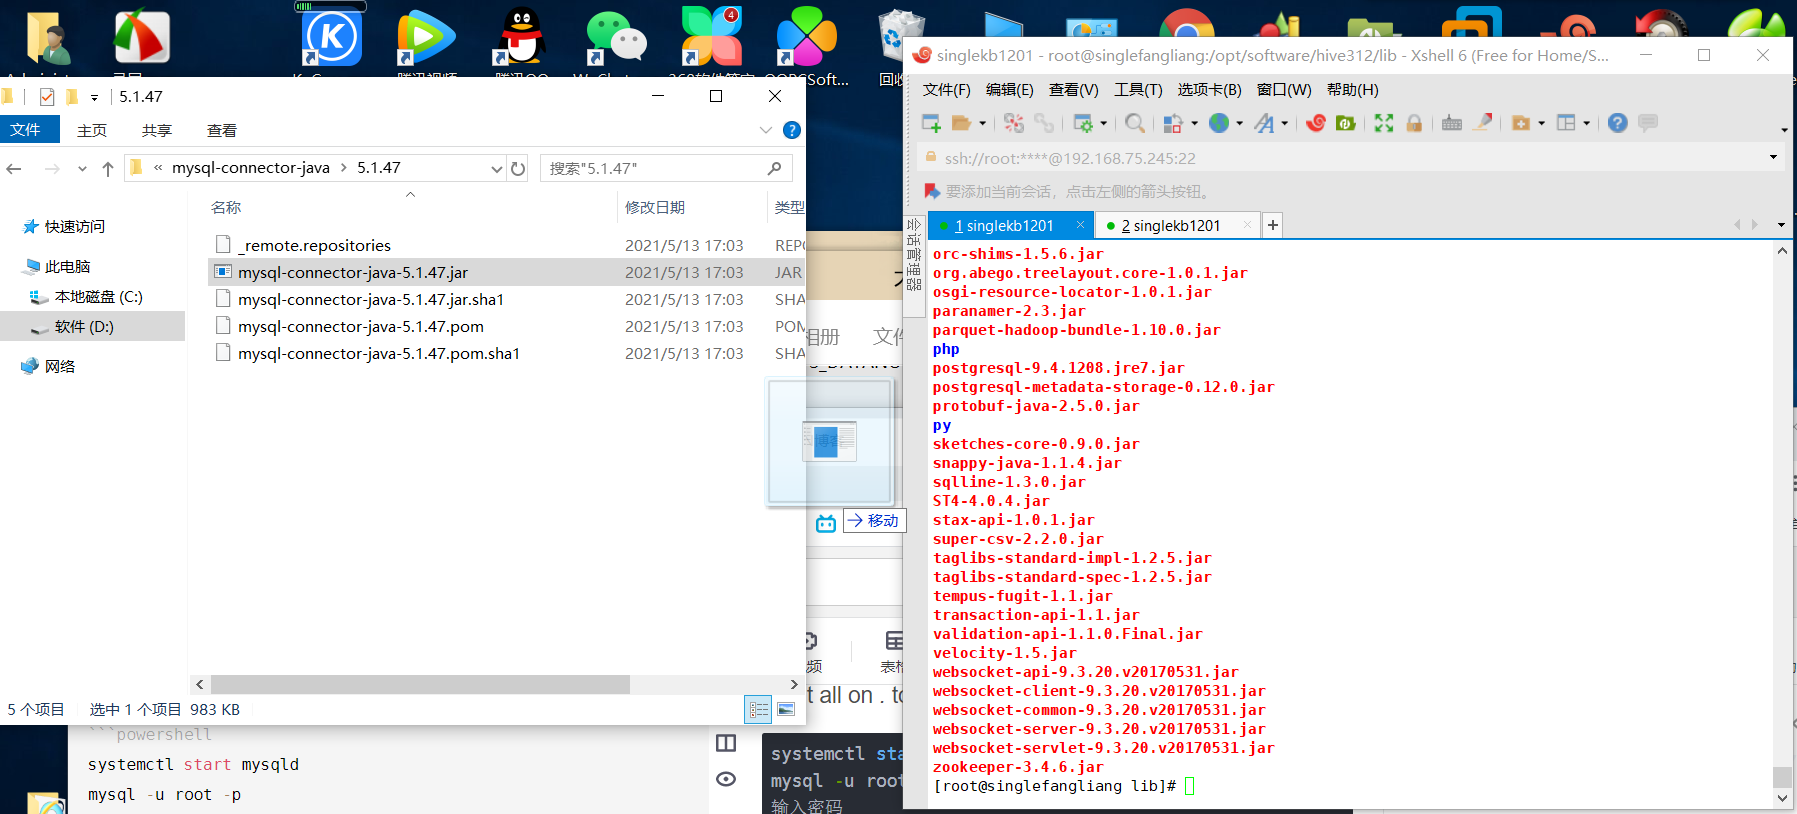
Task: Click the highlight pen icon in Xshell
Action: [1483, 122]
